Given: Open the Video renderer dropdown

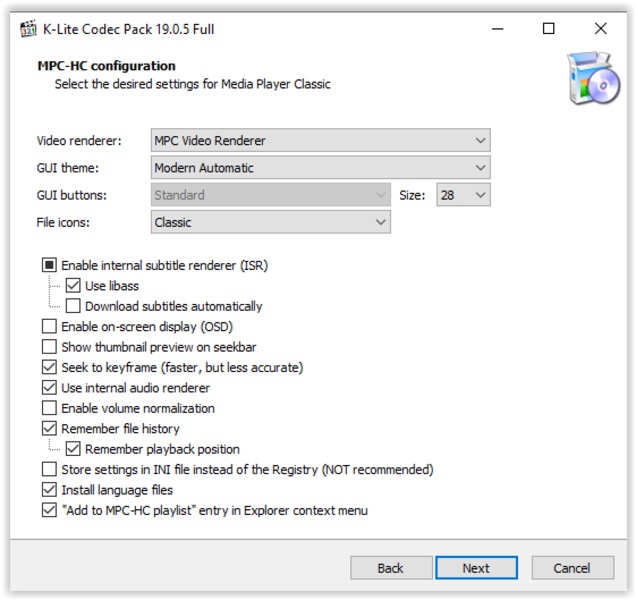Looking at the screenshot, I should click(320, 141).
